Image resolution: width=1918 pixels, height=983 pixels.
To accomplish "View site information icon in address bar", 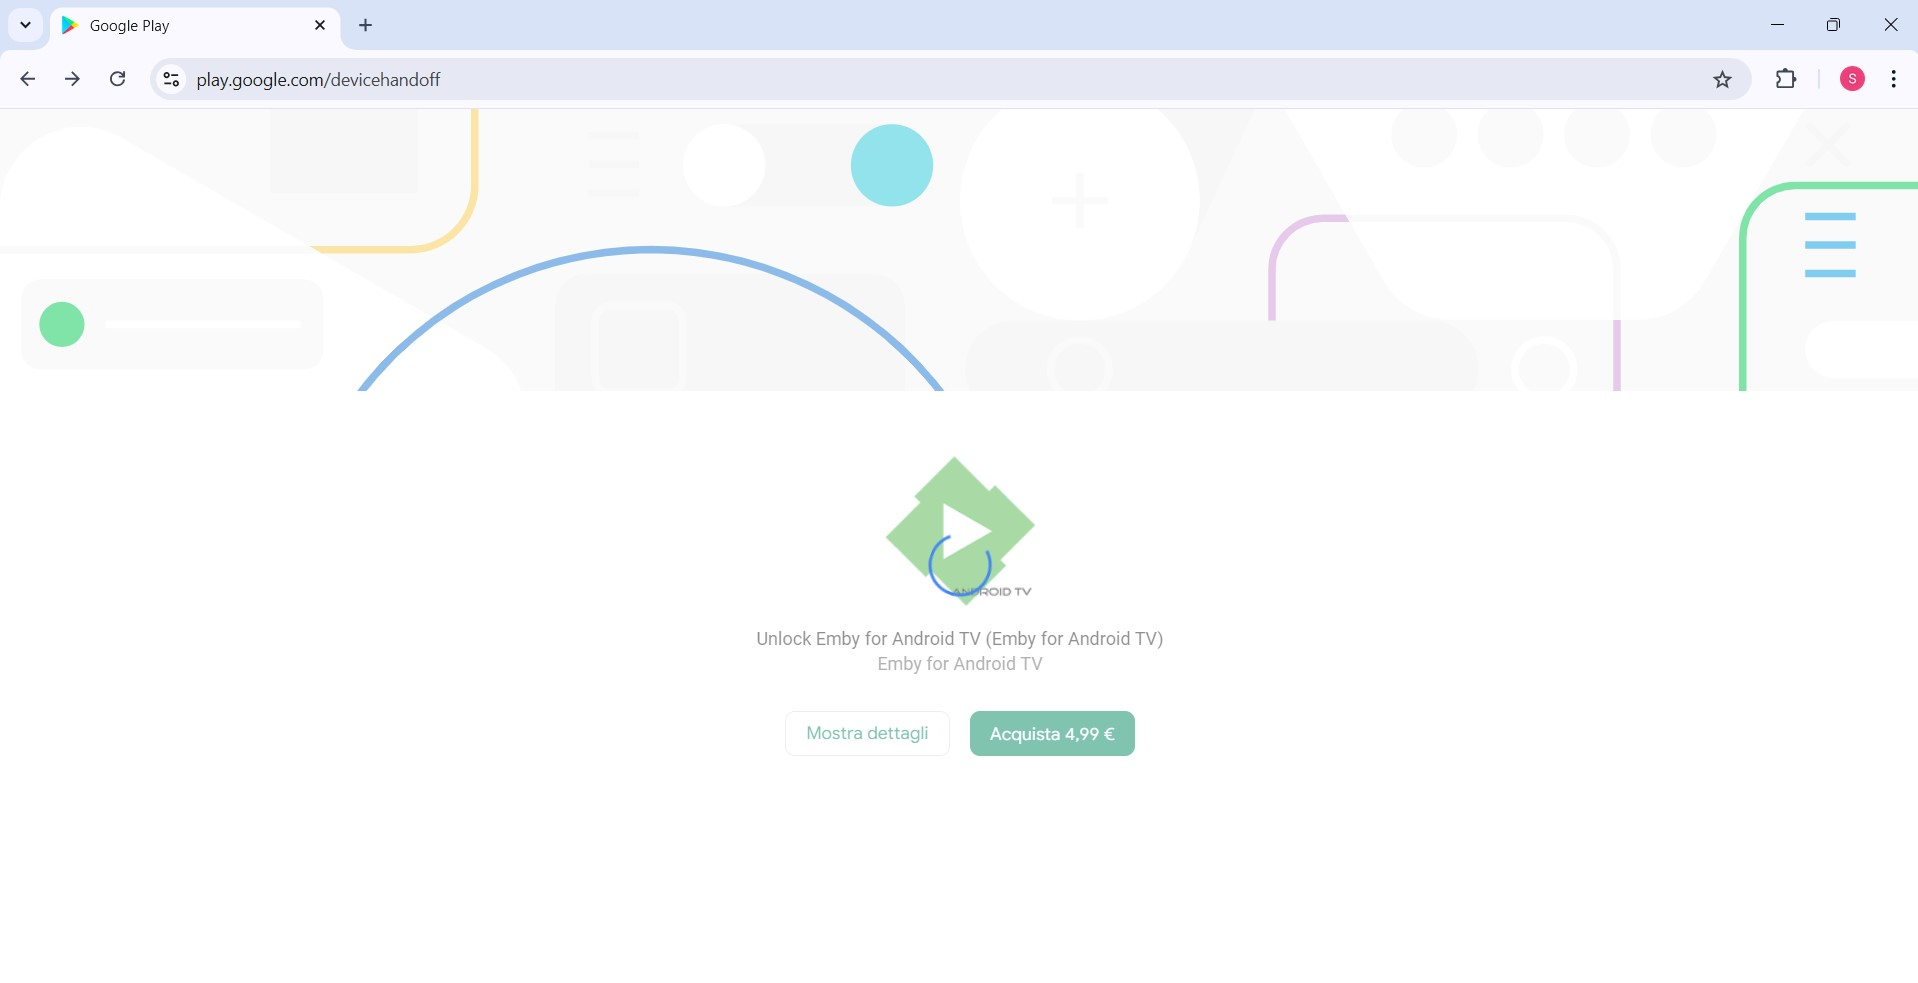I will pos(171,79).
